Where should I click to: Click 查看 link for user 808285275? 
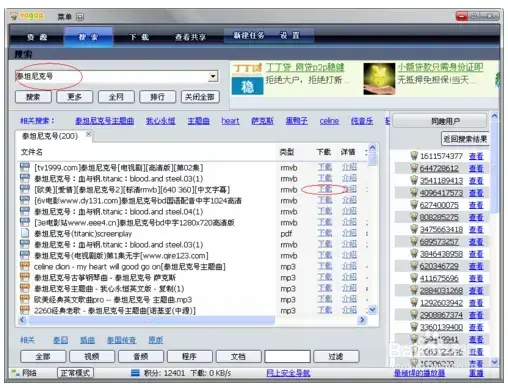(x=476, y=217)
